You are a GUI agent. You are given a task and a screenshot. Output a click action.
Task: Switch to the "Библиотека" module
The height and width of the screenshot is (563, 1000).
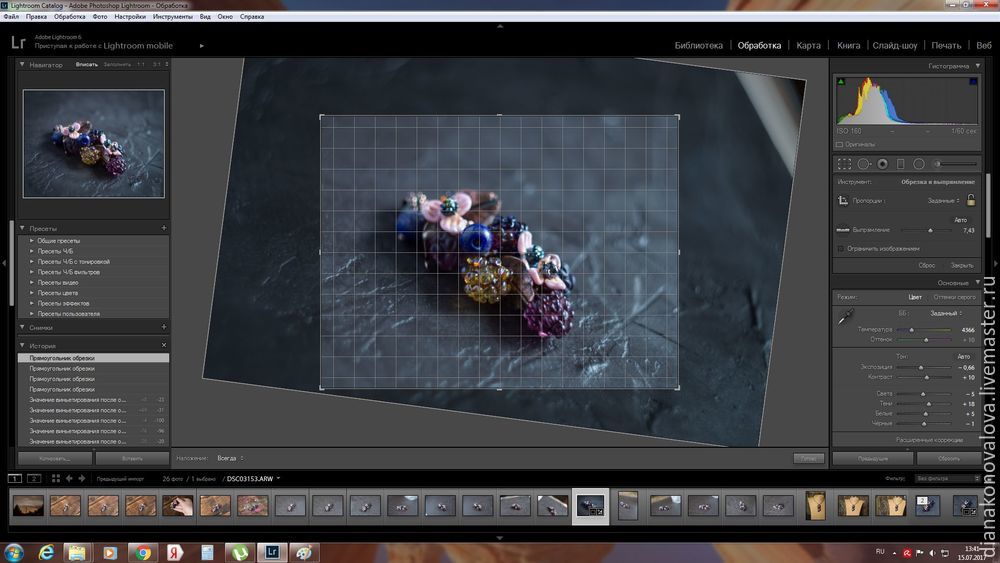pos(698,45)
